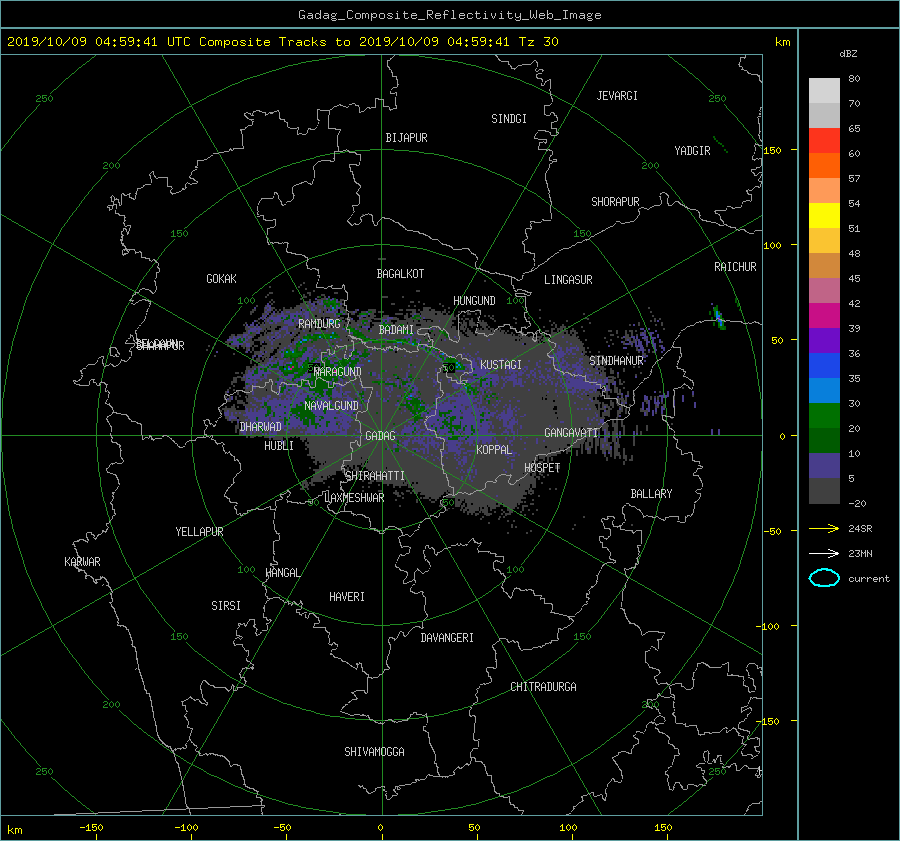Click the HUNGUND city label

(x=474, y=301)
